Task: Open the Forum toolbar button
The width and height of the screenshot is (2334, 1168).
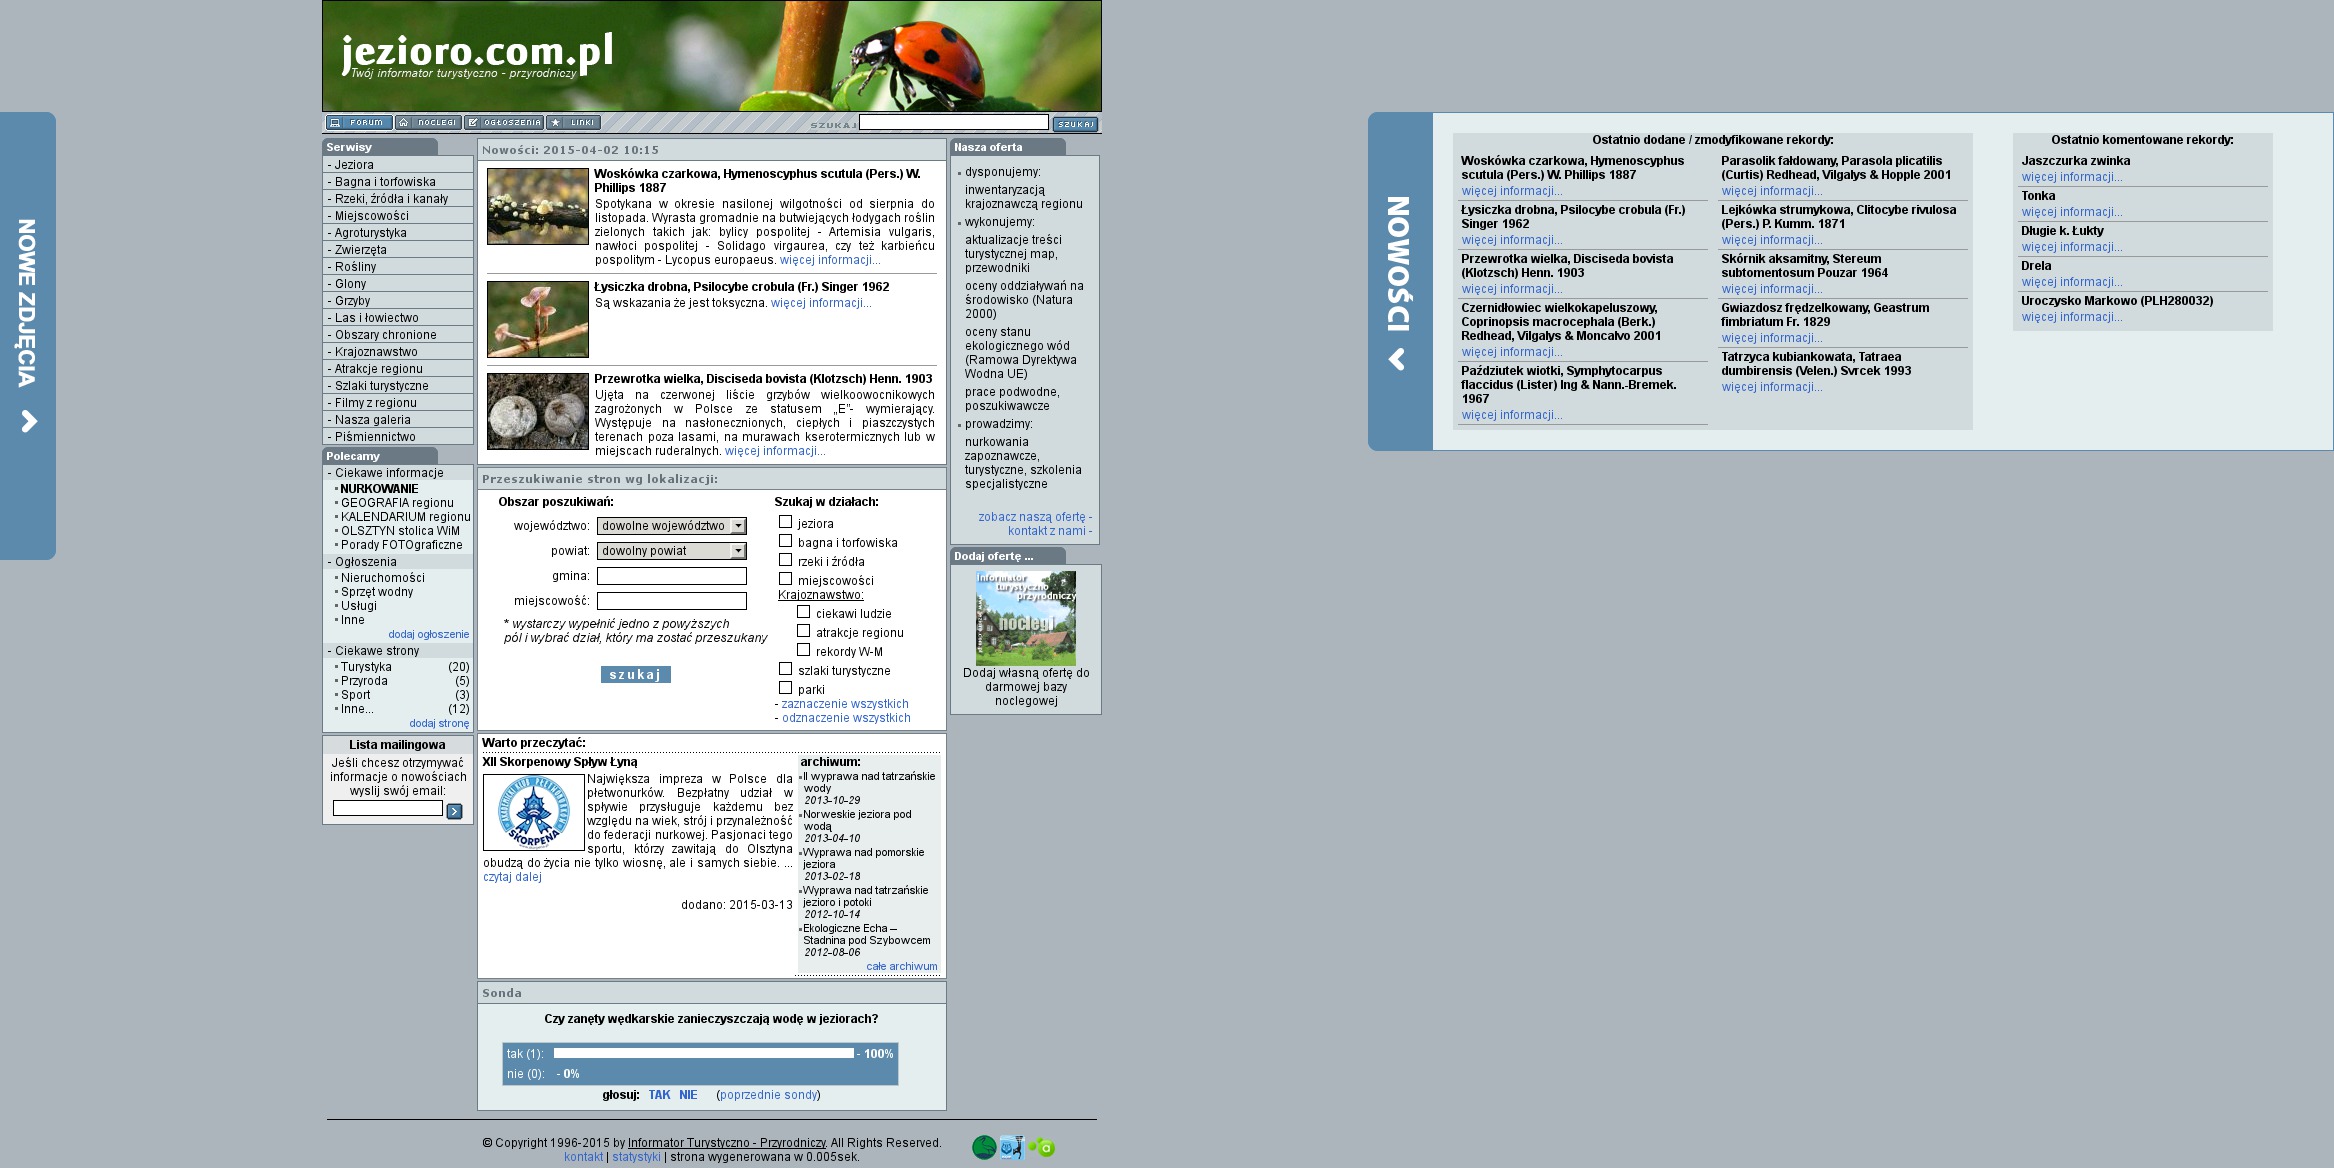Action: (x=358, y=123)
